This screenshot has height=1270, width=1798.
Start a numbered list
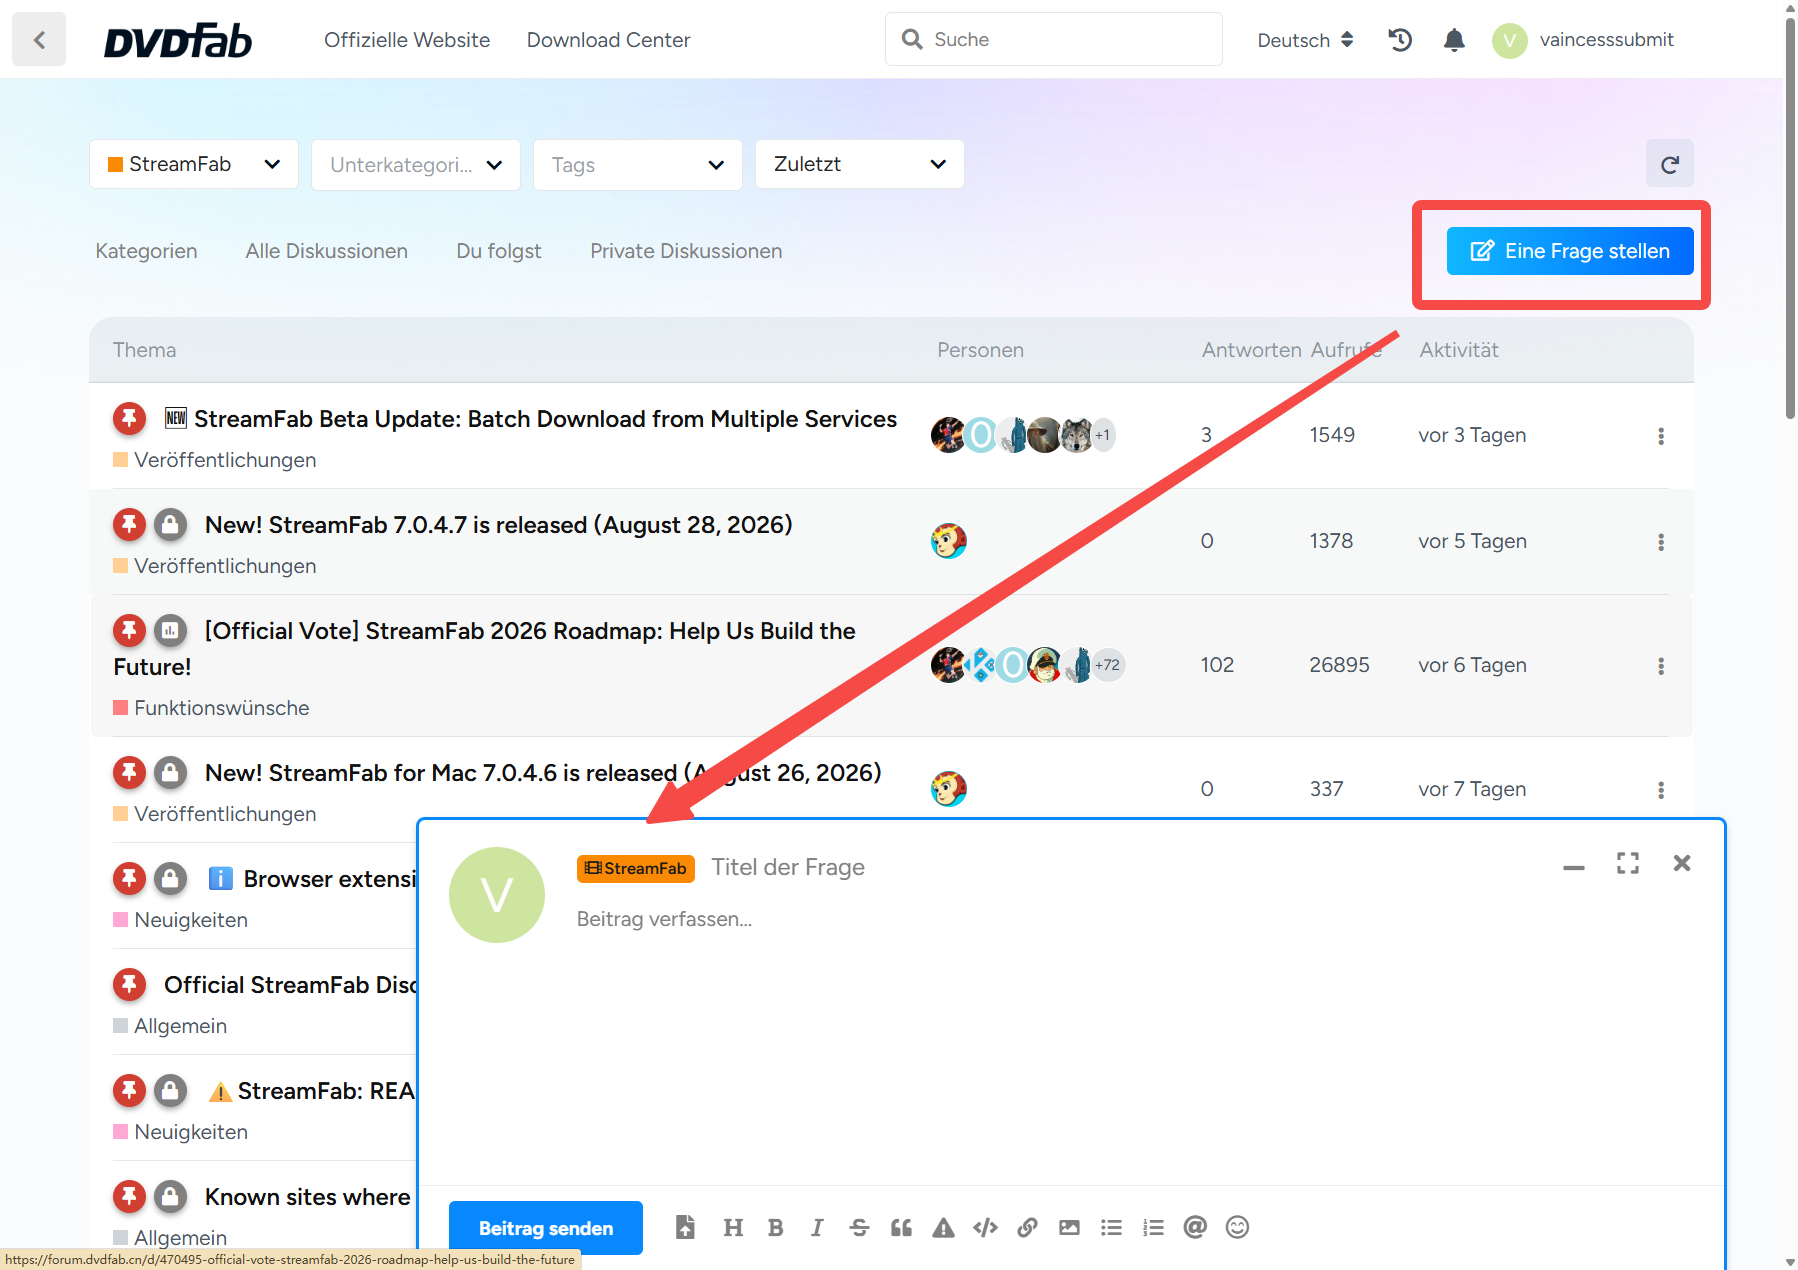1153,1227
